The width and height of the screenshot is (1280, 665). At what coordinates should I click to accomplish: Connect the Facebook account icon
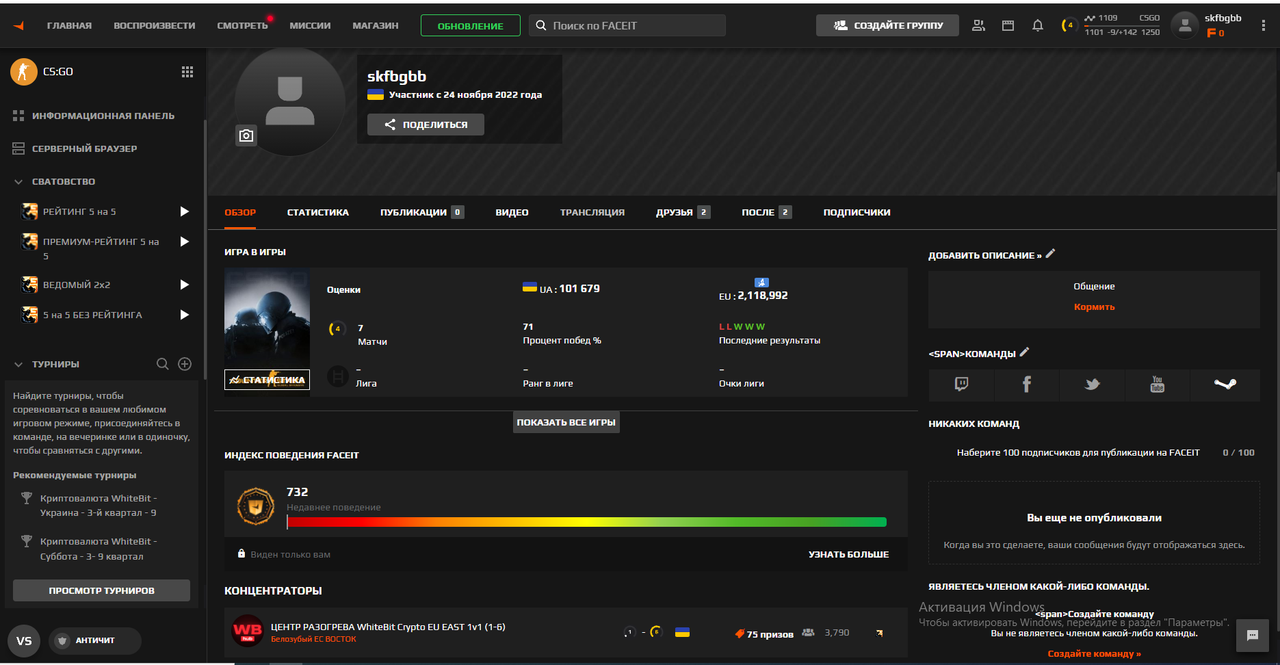pos(1026,384)
